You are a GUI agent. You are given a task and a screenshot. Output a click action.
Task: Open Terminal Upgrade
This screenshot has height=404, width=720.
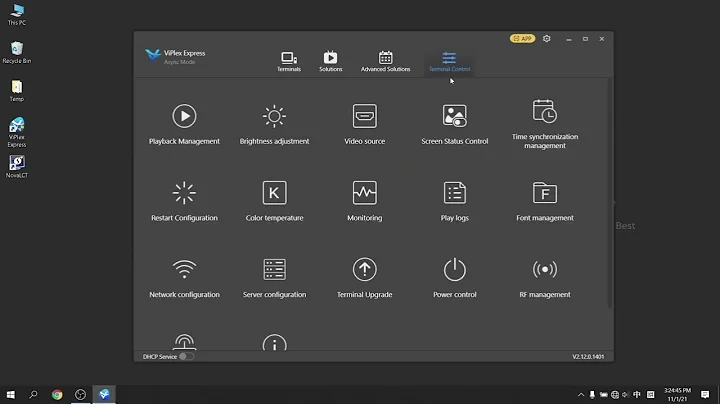(x=365, y=278)
